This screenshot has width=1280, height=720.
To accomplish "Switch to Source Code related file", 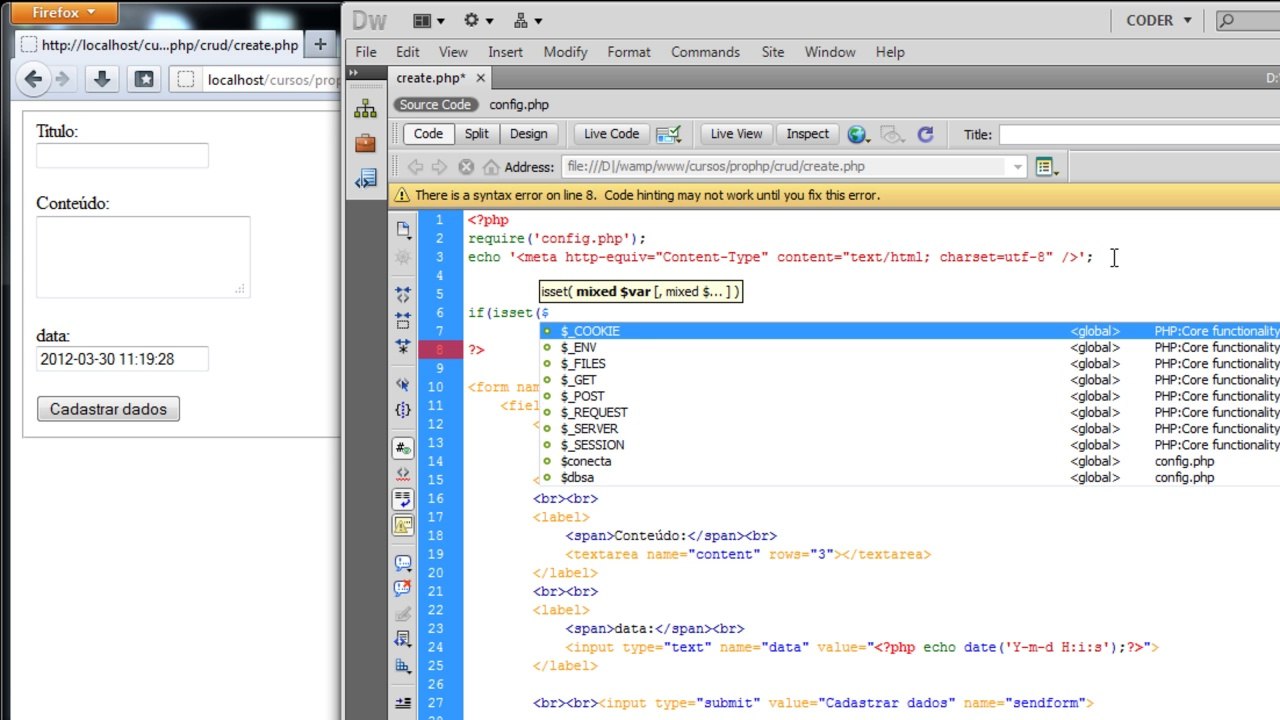I will pos(434,105).
